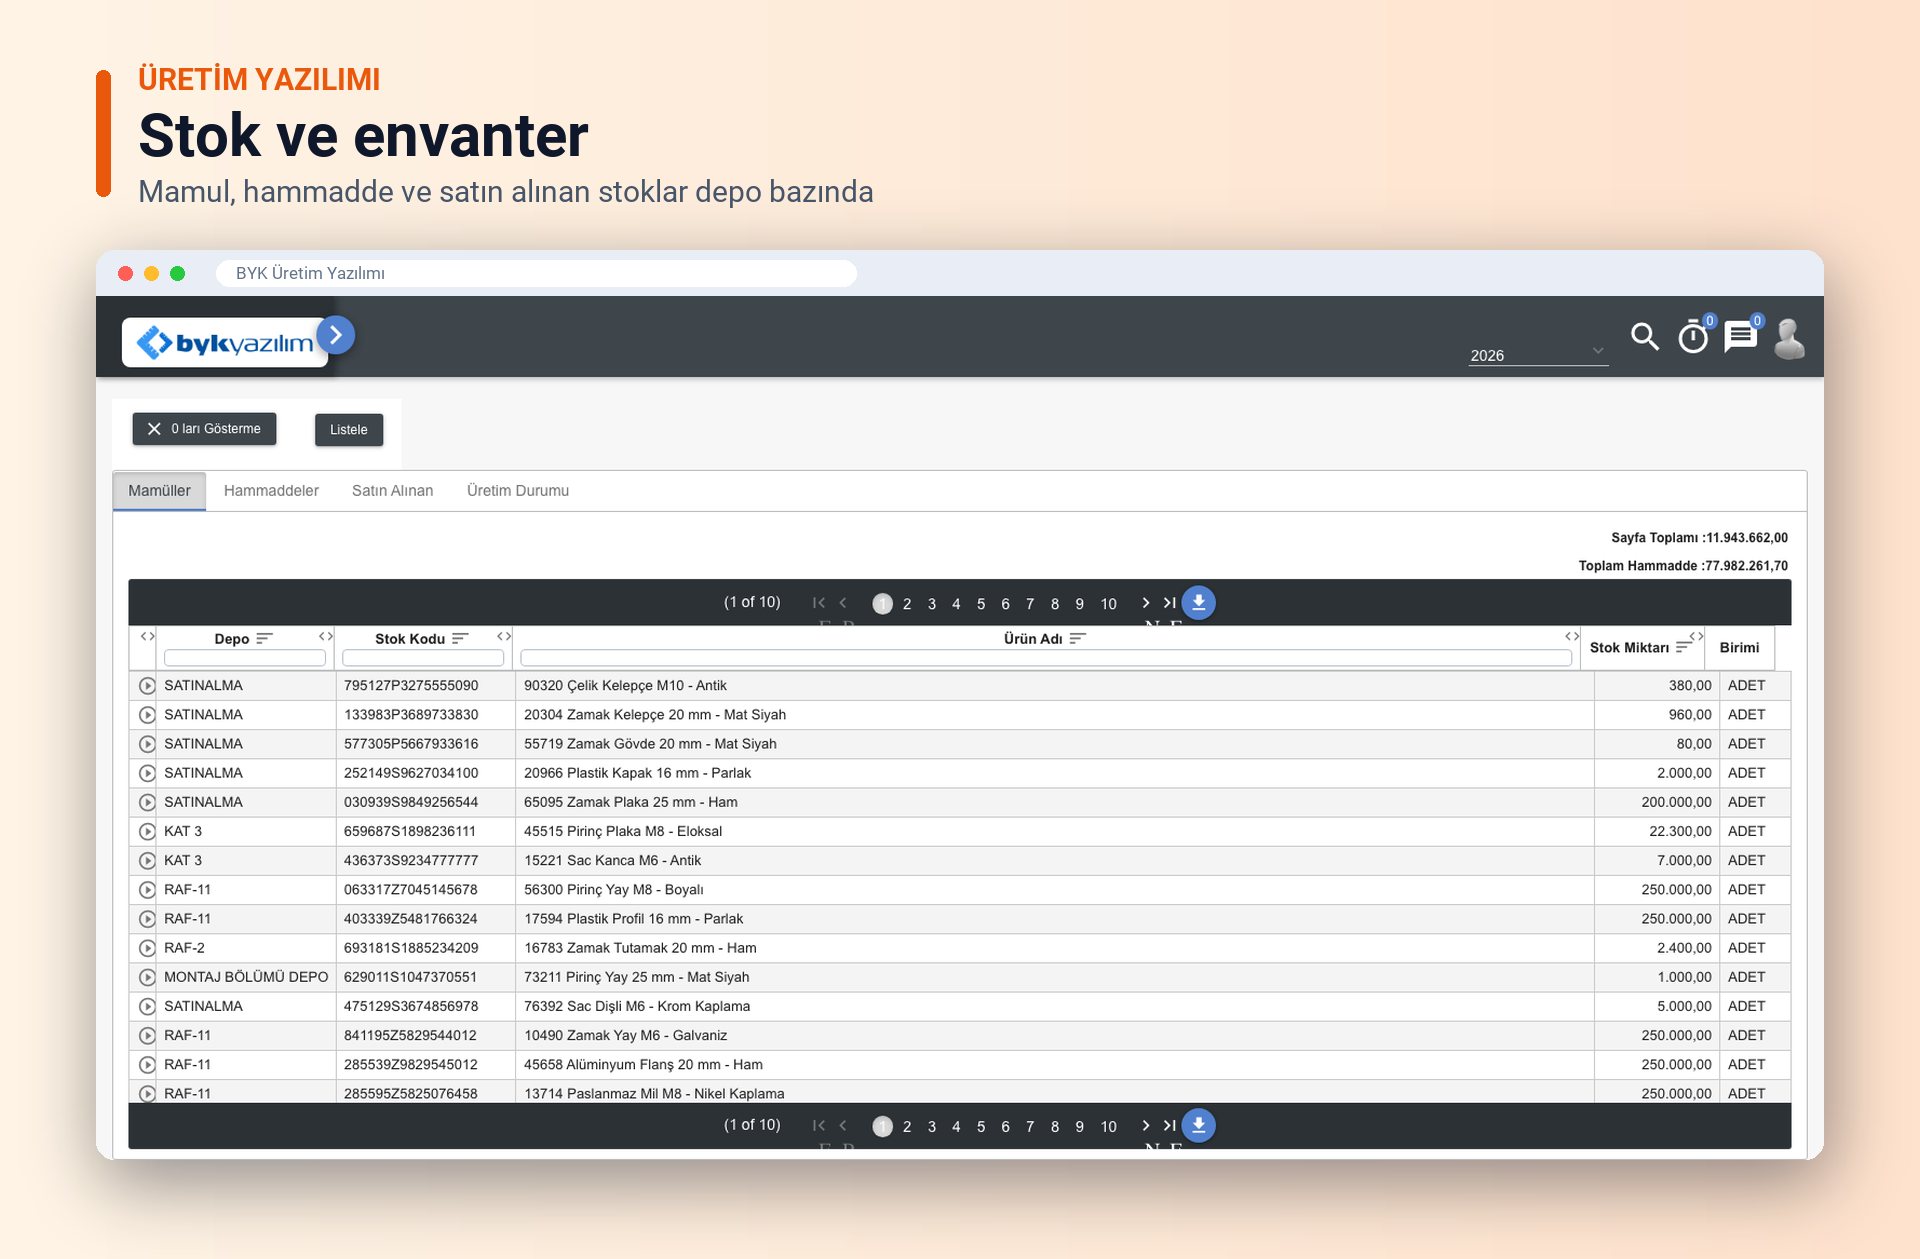
Task: Expand row 795127P3275555090 details
Action: (x=147, y=685)
